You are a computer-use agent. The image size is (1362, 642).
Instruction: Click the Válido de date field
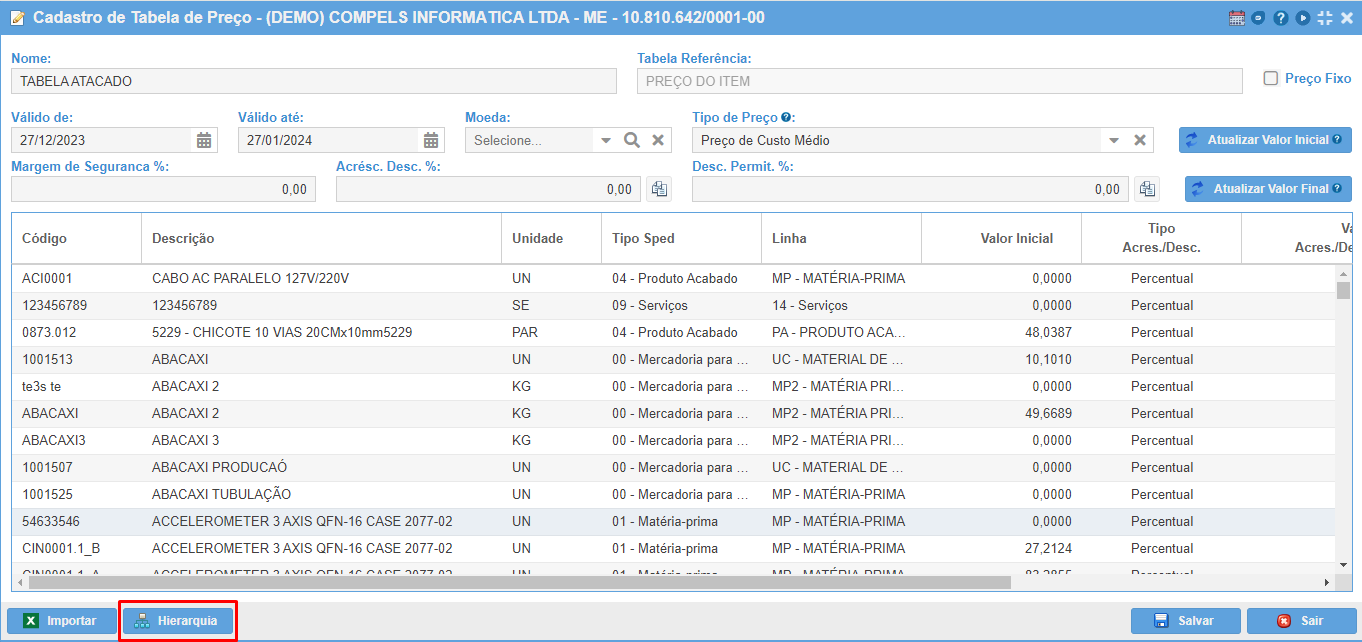point(101,140)
